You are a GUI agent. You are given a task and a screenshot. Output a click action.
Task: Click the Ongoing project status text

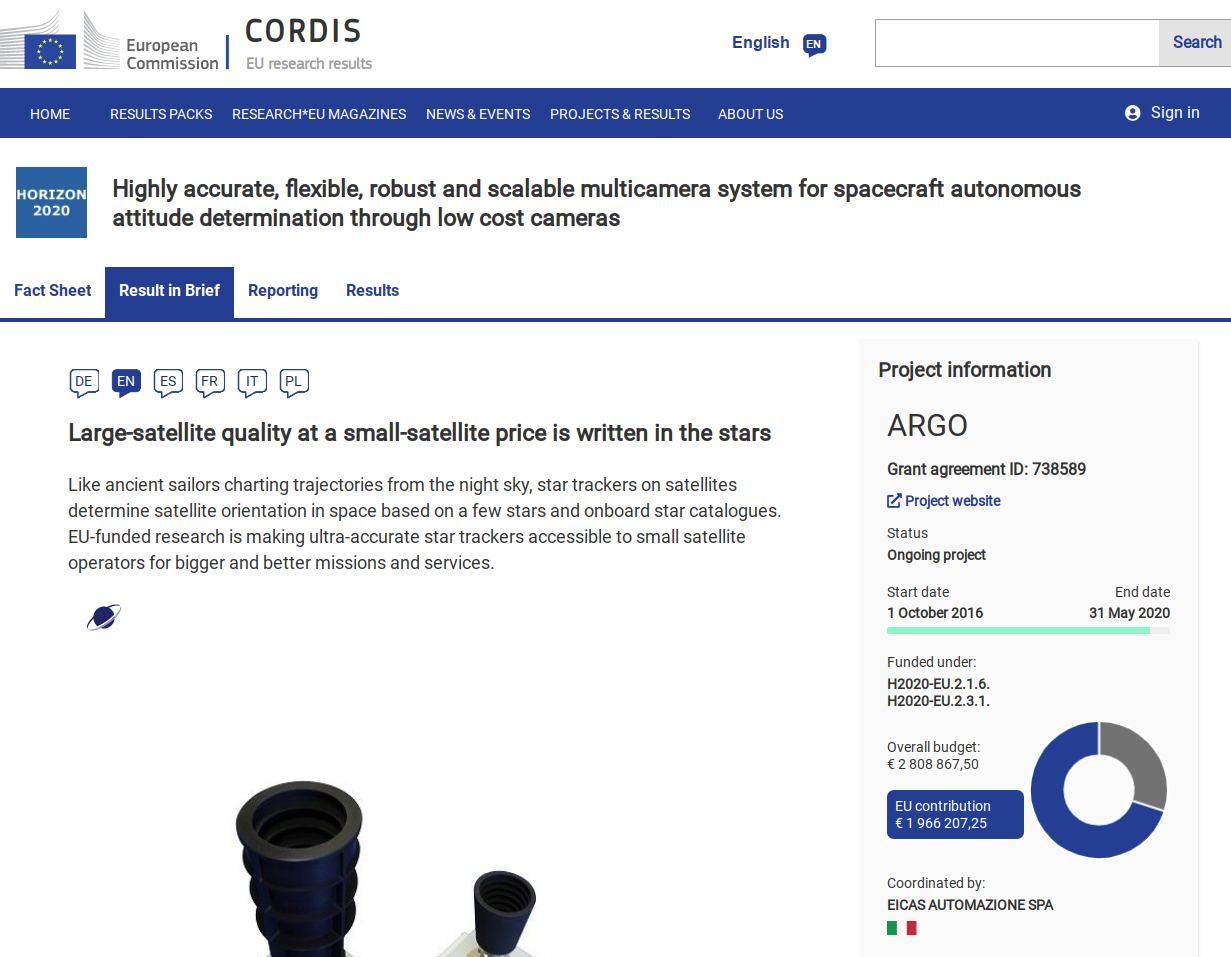[x=936, y=555]
